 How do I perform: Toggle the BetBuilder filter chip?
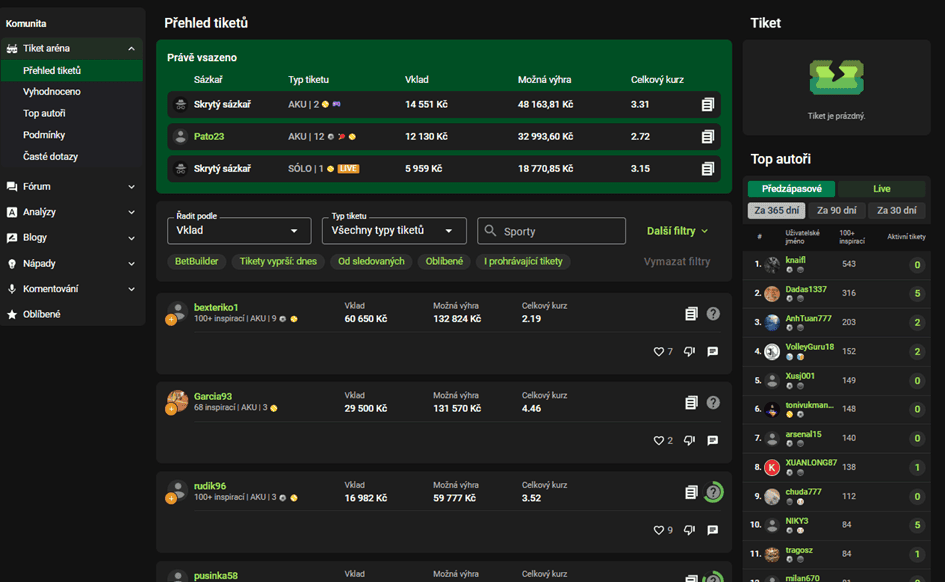coord(196,261)
